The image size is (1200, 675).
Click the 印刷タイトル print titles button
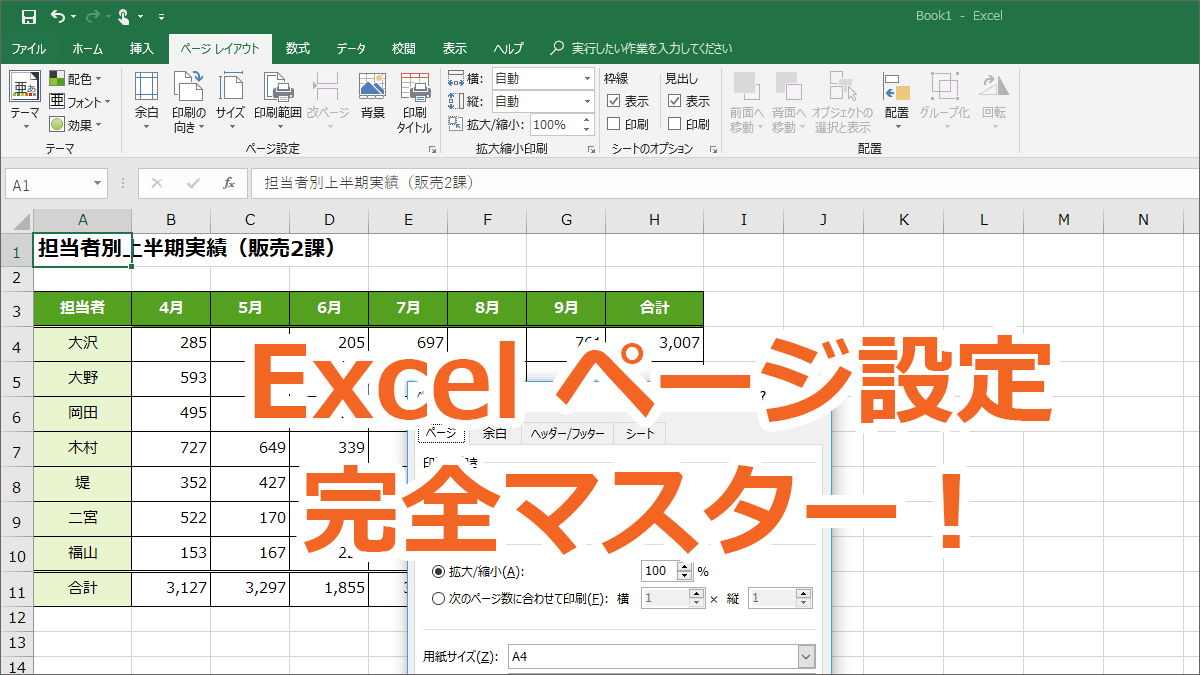pos(414,102)
